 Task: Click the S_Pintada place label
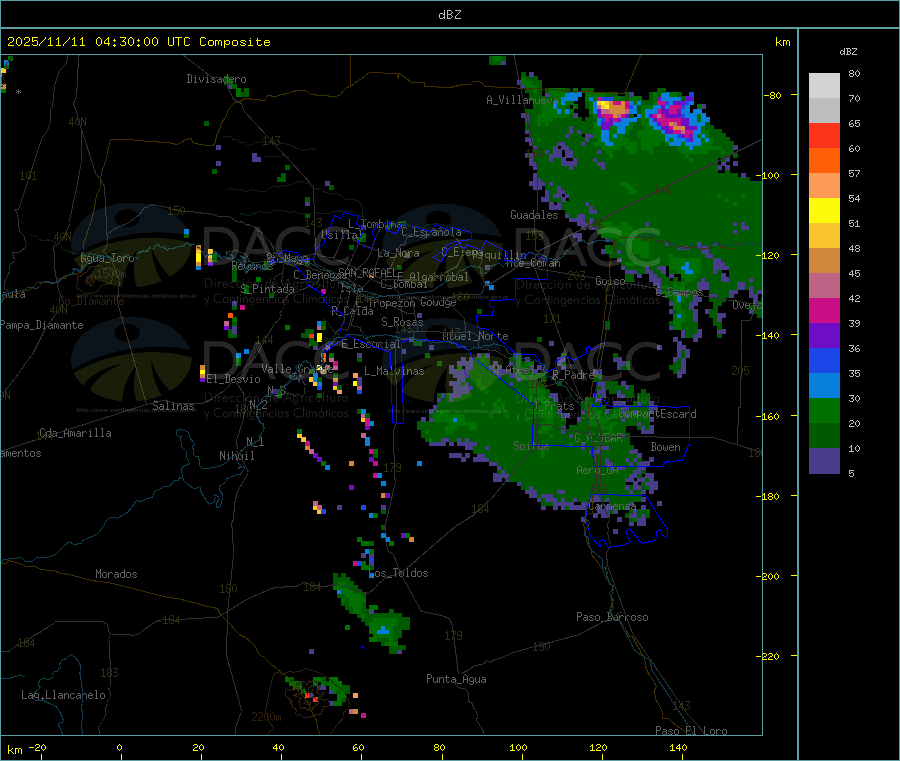pos(267,289)
